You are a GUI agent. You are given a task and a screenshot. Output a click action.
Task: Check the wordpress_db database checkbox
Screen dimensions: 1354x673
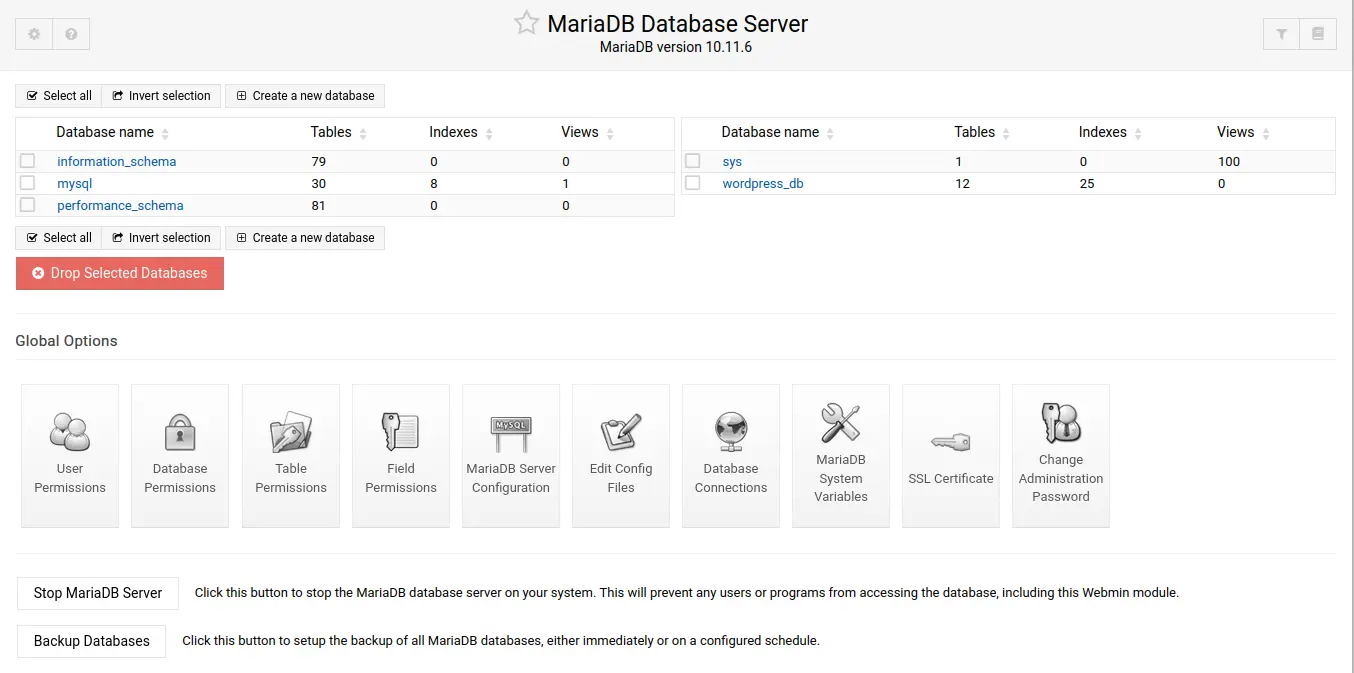click(693, 183)
